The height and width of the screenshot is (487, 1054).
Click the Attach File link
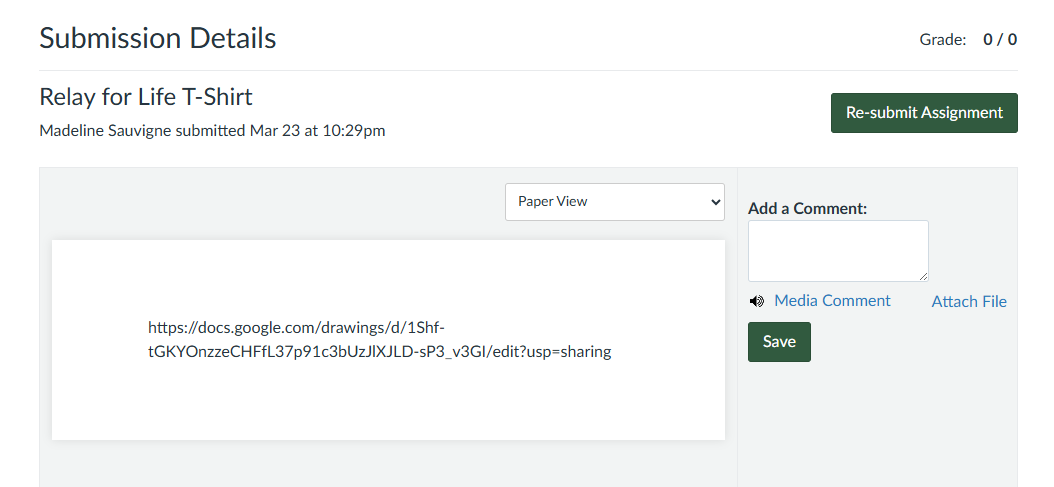[969, 301]
